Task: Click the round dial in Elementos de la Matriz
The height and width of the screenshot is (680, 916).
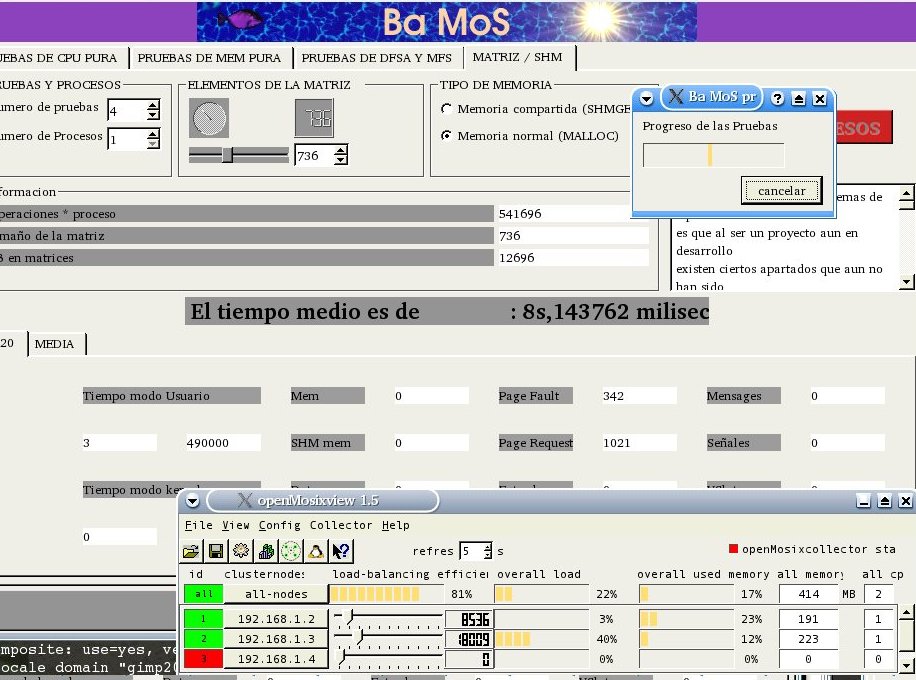Action: pyautogui.click(x=209, y=119)
